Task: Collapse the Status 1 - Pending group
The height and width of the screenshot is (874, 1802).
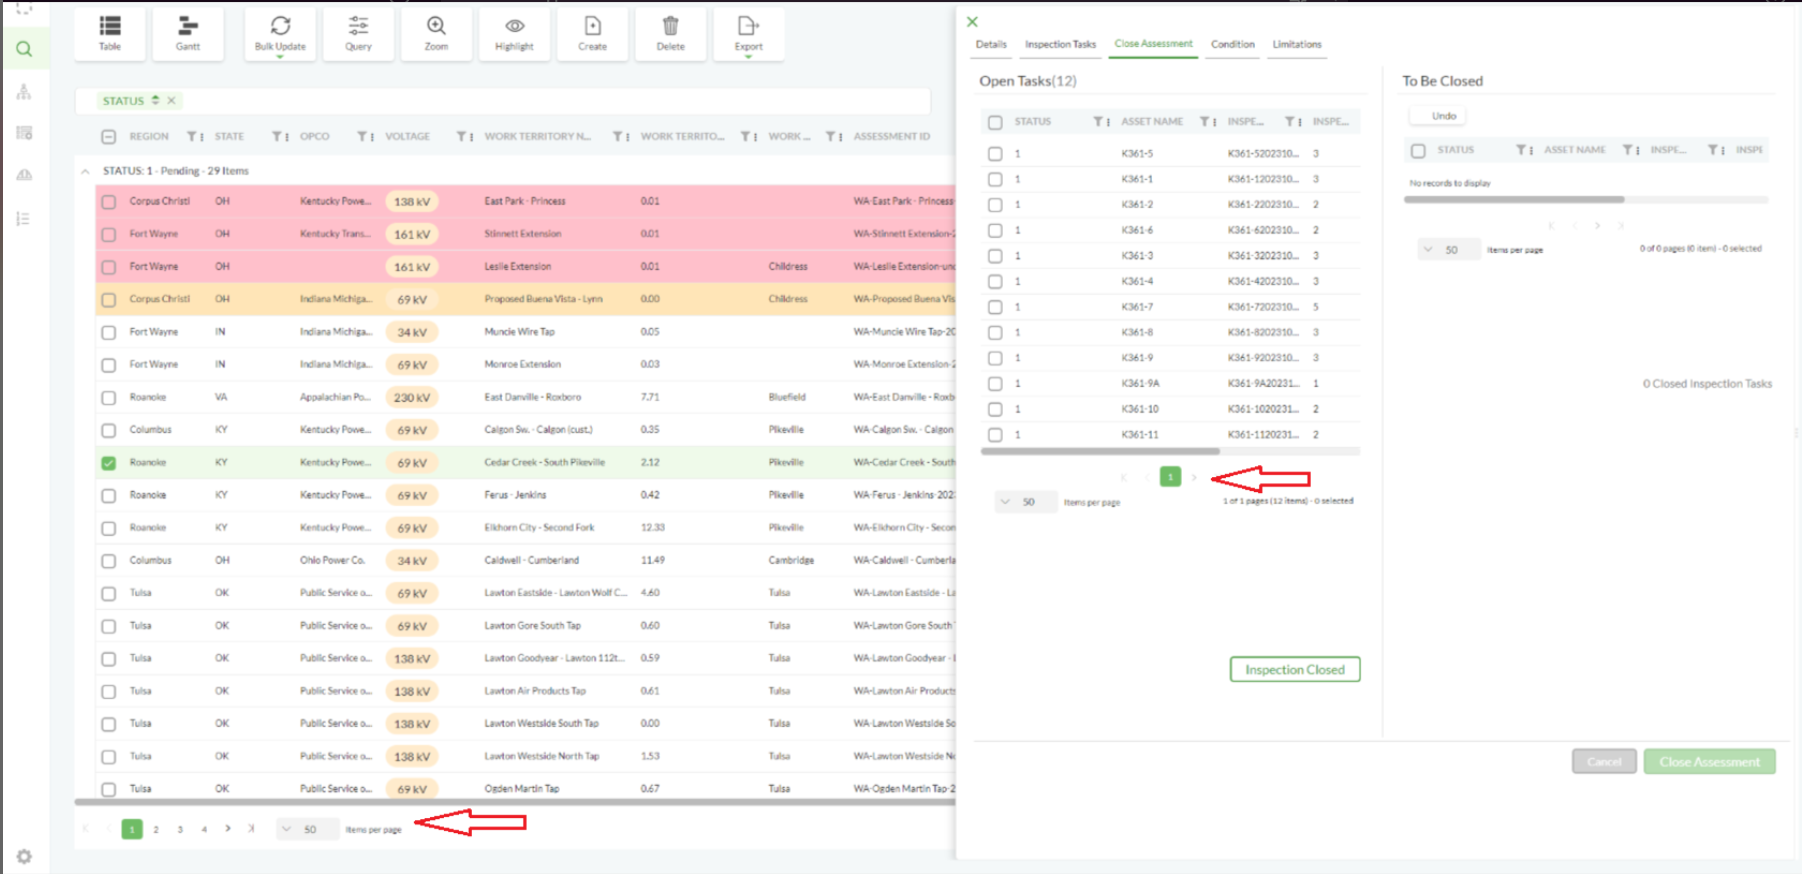Action: [x=85, y=171]
